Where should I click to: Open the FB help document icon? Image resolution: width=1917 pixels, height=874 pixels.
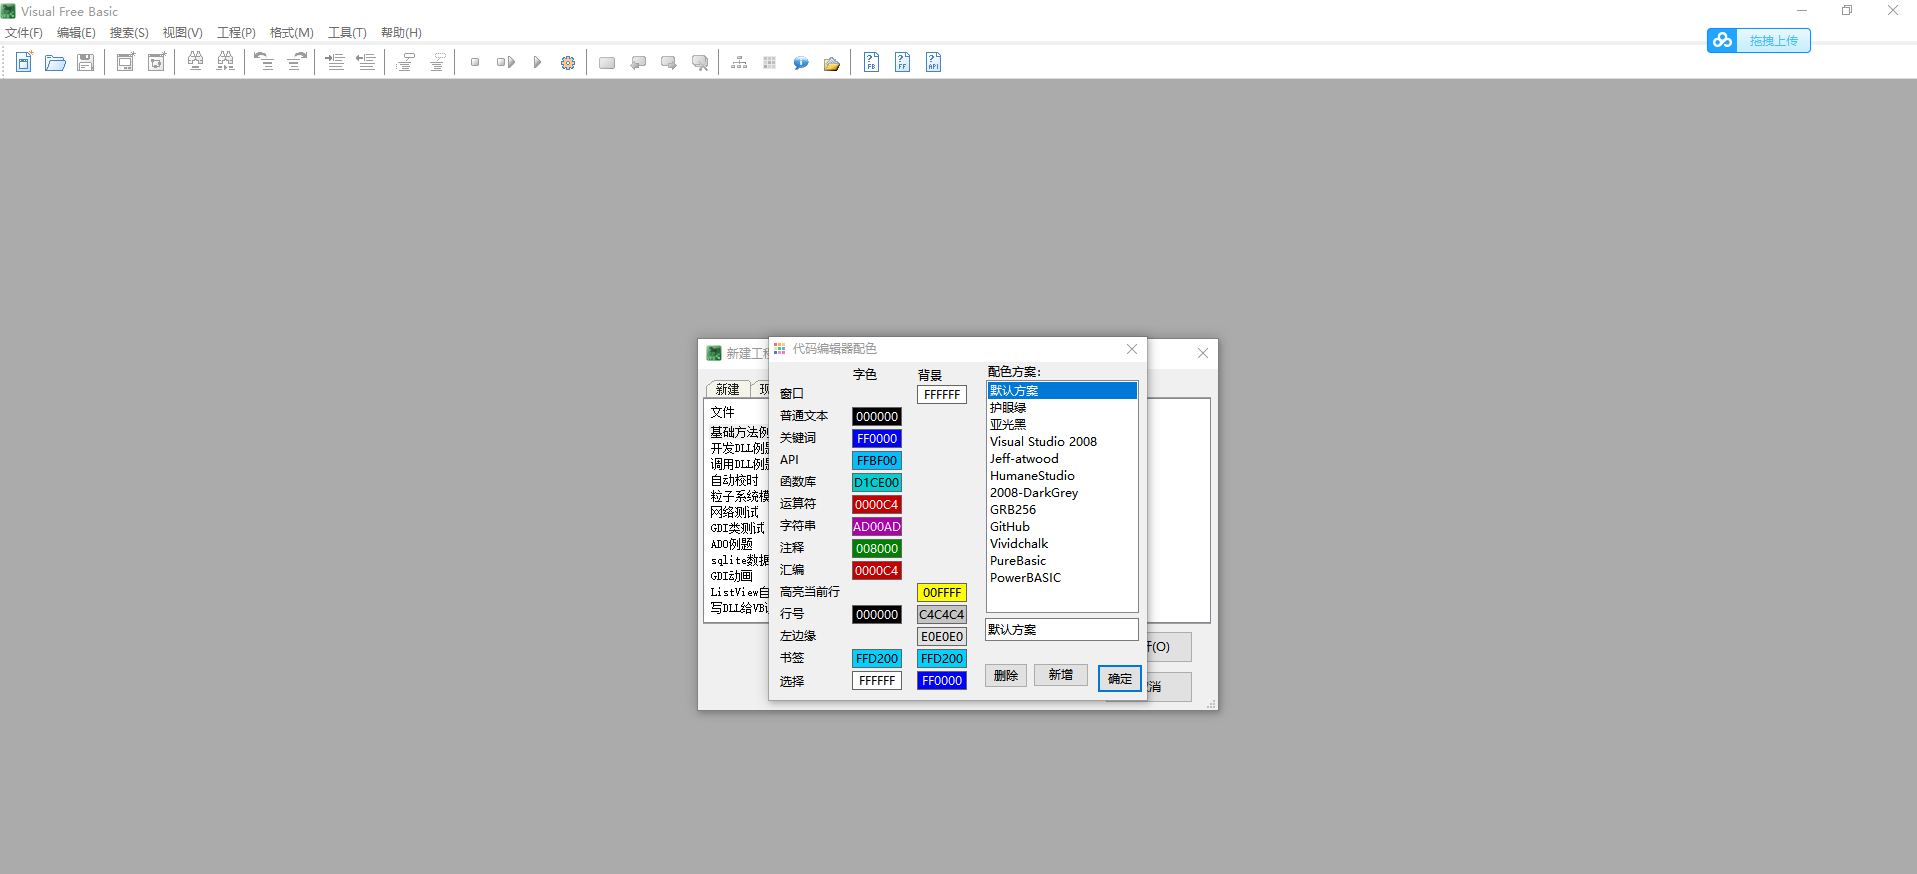click(871, 62)
